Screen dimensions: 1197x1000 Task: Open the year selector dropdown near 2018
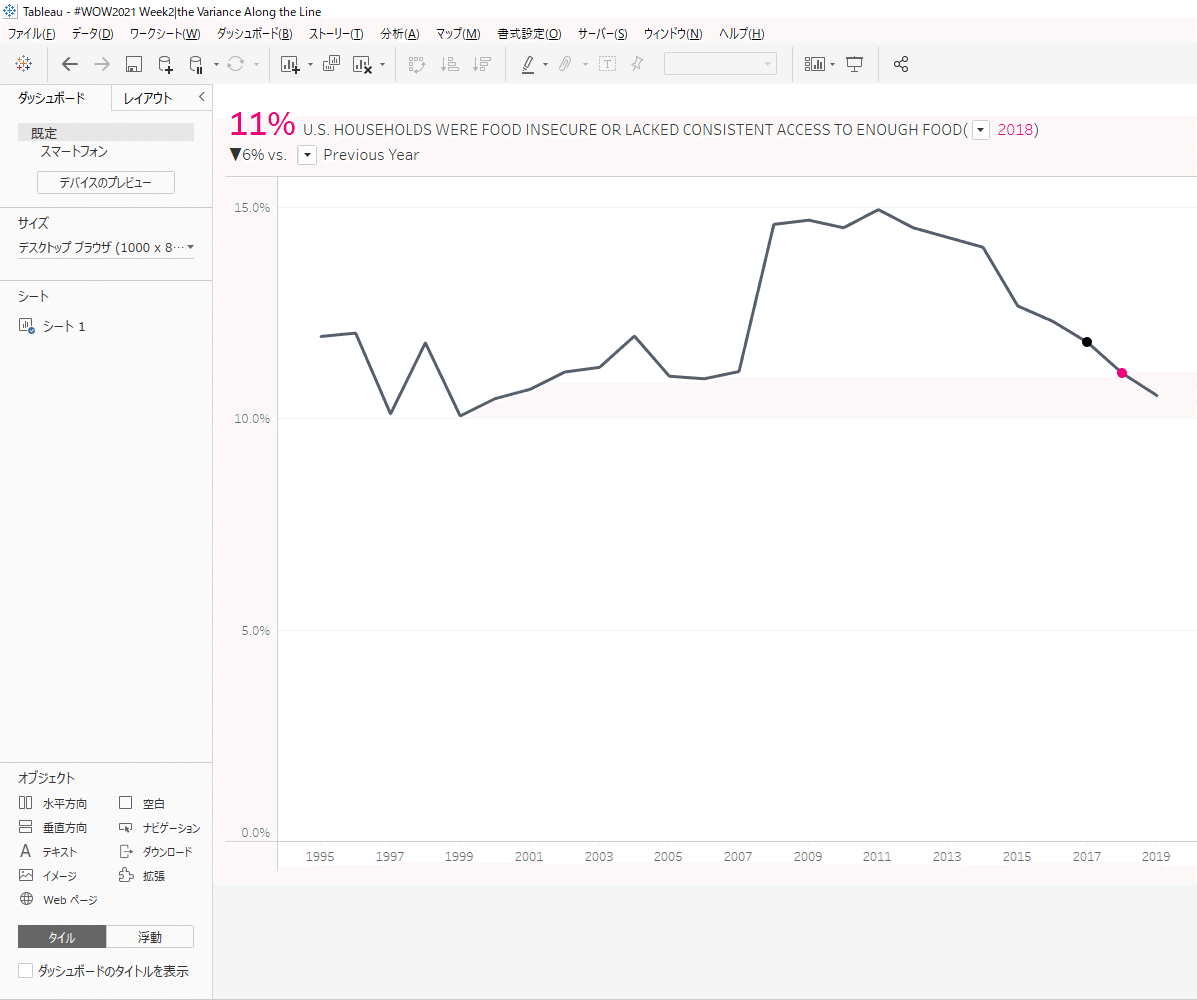981,130
